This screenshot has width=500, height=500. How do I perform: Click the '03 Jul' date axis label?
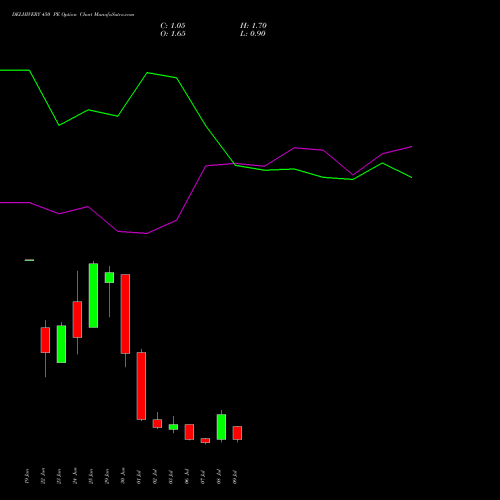(171, 477)
